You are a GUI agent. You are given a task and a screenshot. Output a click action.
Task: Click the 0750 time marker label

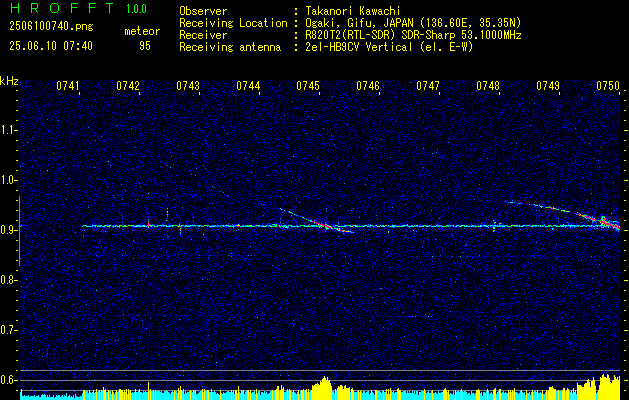[608, 86]
